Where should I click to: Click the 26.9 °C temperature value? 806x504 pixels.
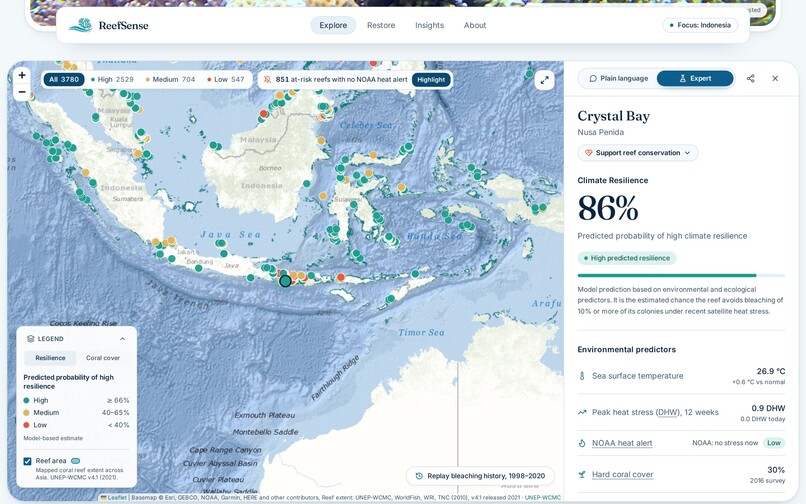(771, 371)
